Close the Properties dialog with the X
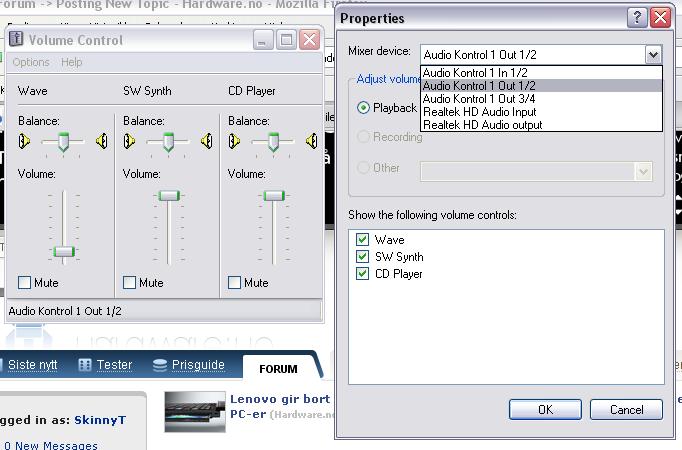 660,18
